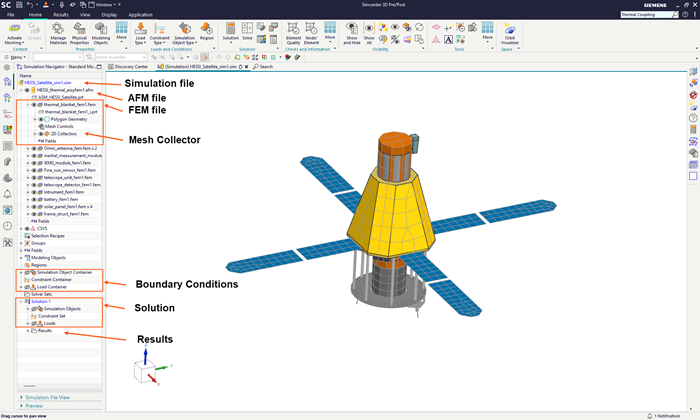The image size is (700, 420).
Task: Click More in the Tools group
Action: [x=488, y=31]
